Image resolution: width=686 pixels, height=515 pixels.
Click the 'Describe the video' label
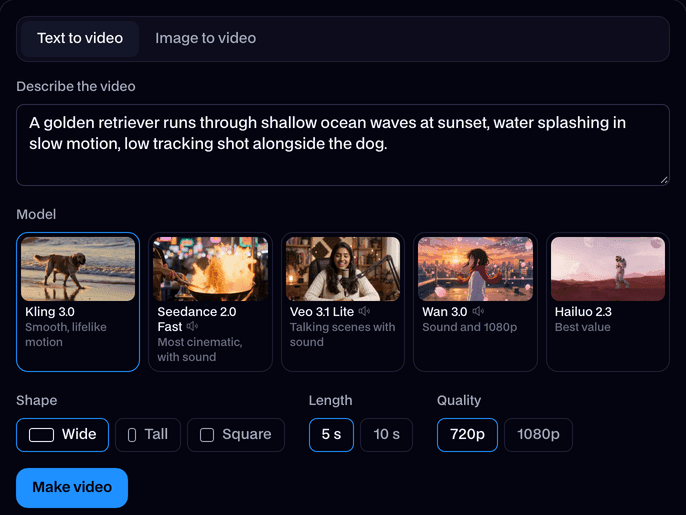[76, 86]
